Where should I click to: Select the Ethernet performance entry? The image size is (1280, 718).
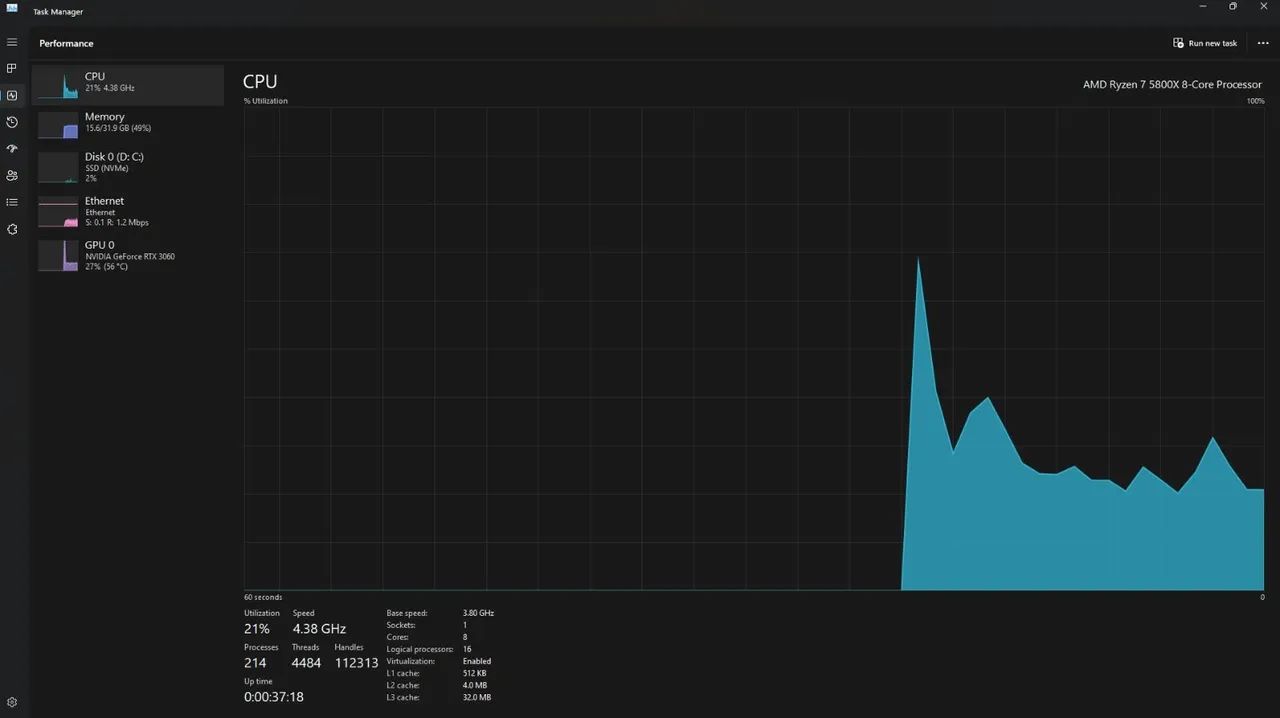point(128,211)
